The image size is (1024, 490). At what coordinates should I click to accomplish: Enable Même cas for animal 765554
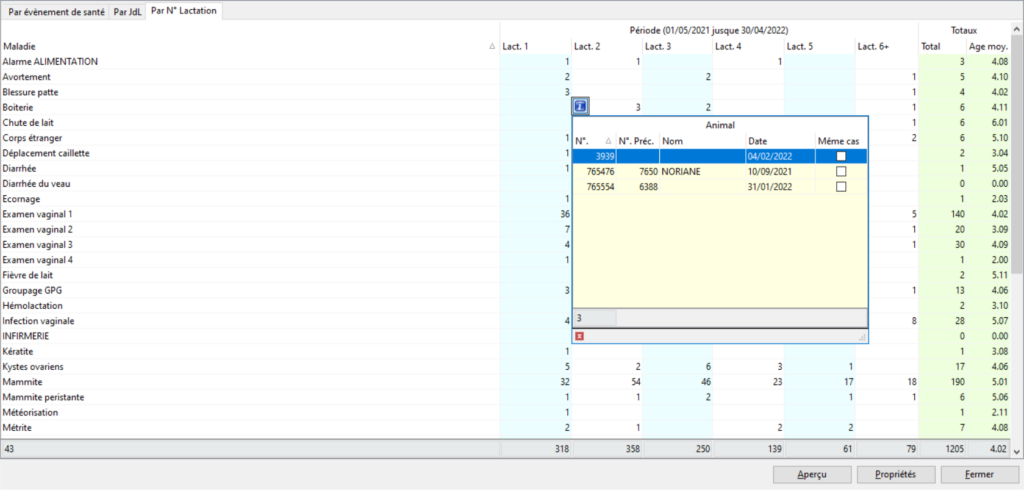(841, 187)
